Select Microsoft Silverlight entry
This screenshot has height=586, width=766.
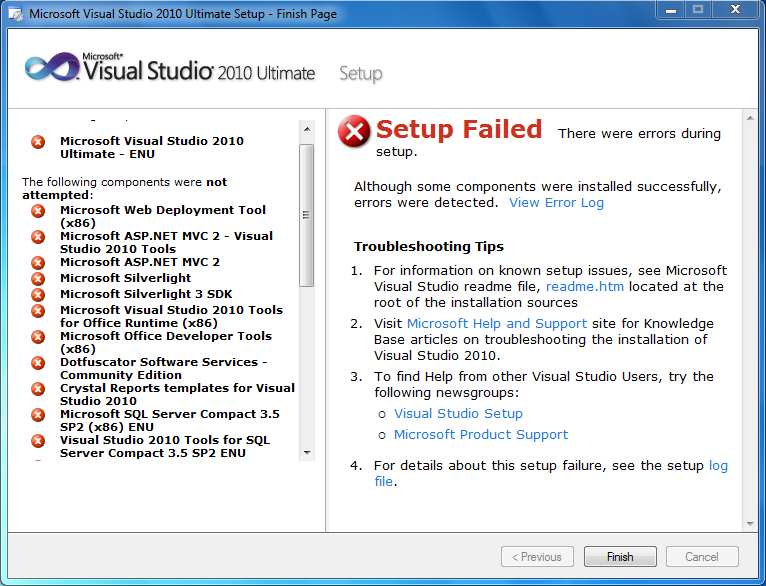126,278
